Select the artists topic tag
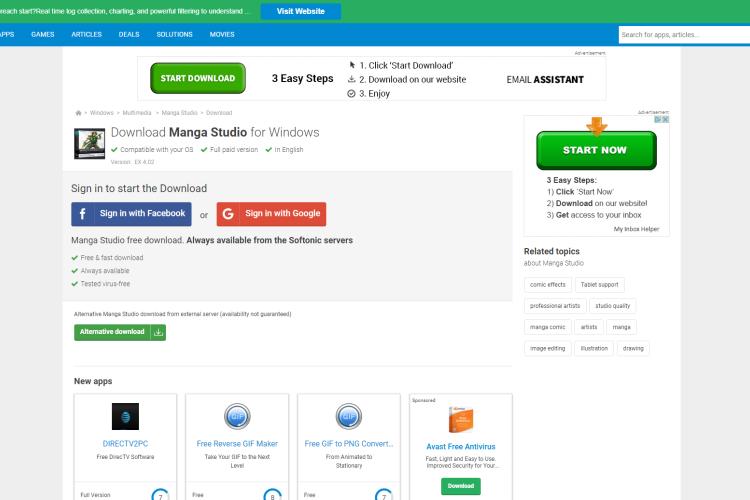This screenshot has height=500, width=750. tap(589, 327)
